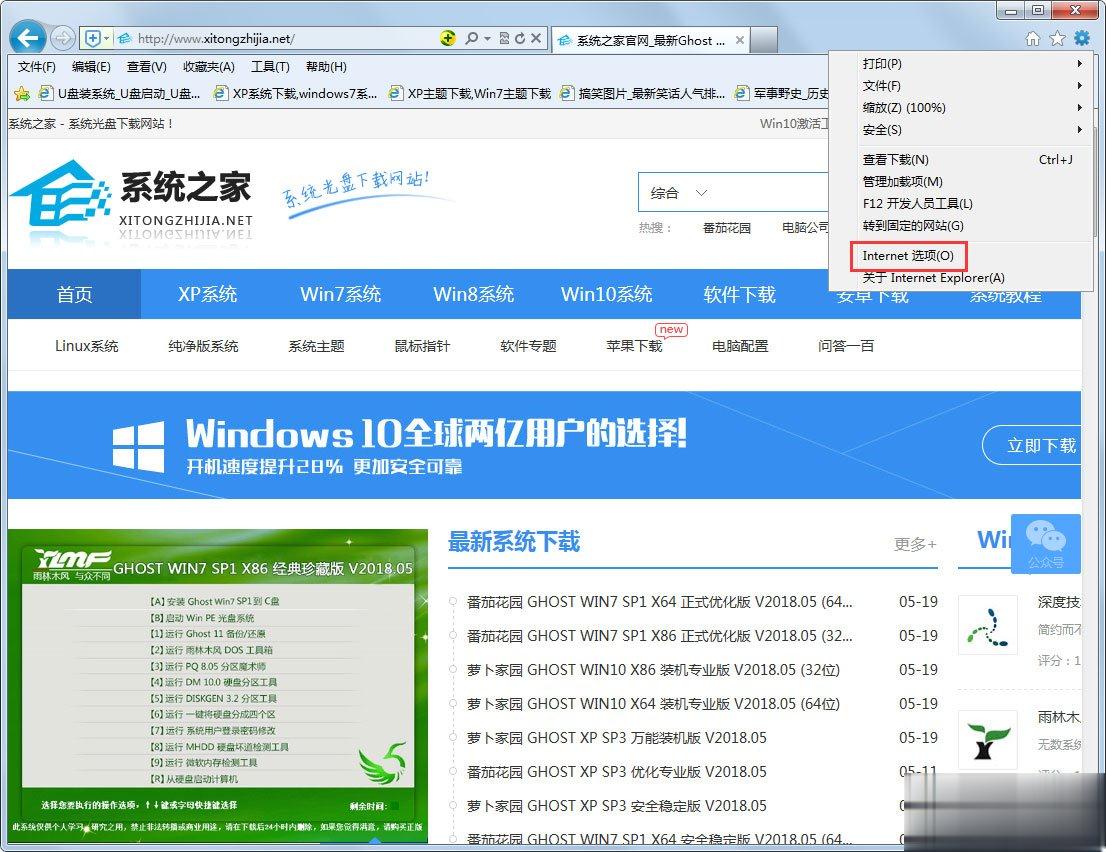Click the 更多+ link
The height and width of the screenshot is (852, 1106).
point(915,544)
